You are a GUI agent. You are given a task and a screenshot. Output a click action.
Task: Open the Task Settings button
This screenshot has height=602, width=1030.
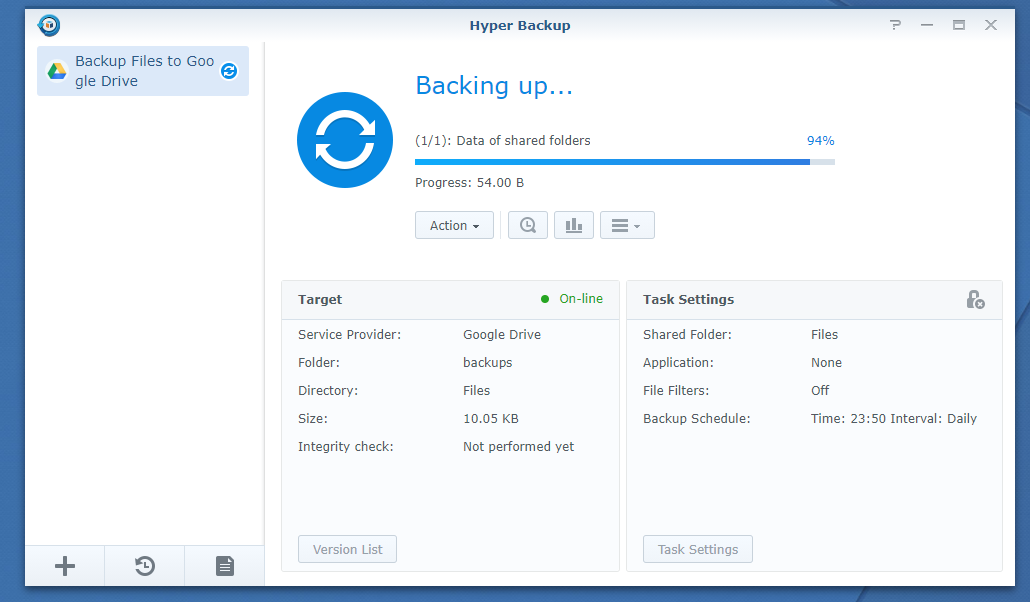[x=698, y=549]
